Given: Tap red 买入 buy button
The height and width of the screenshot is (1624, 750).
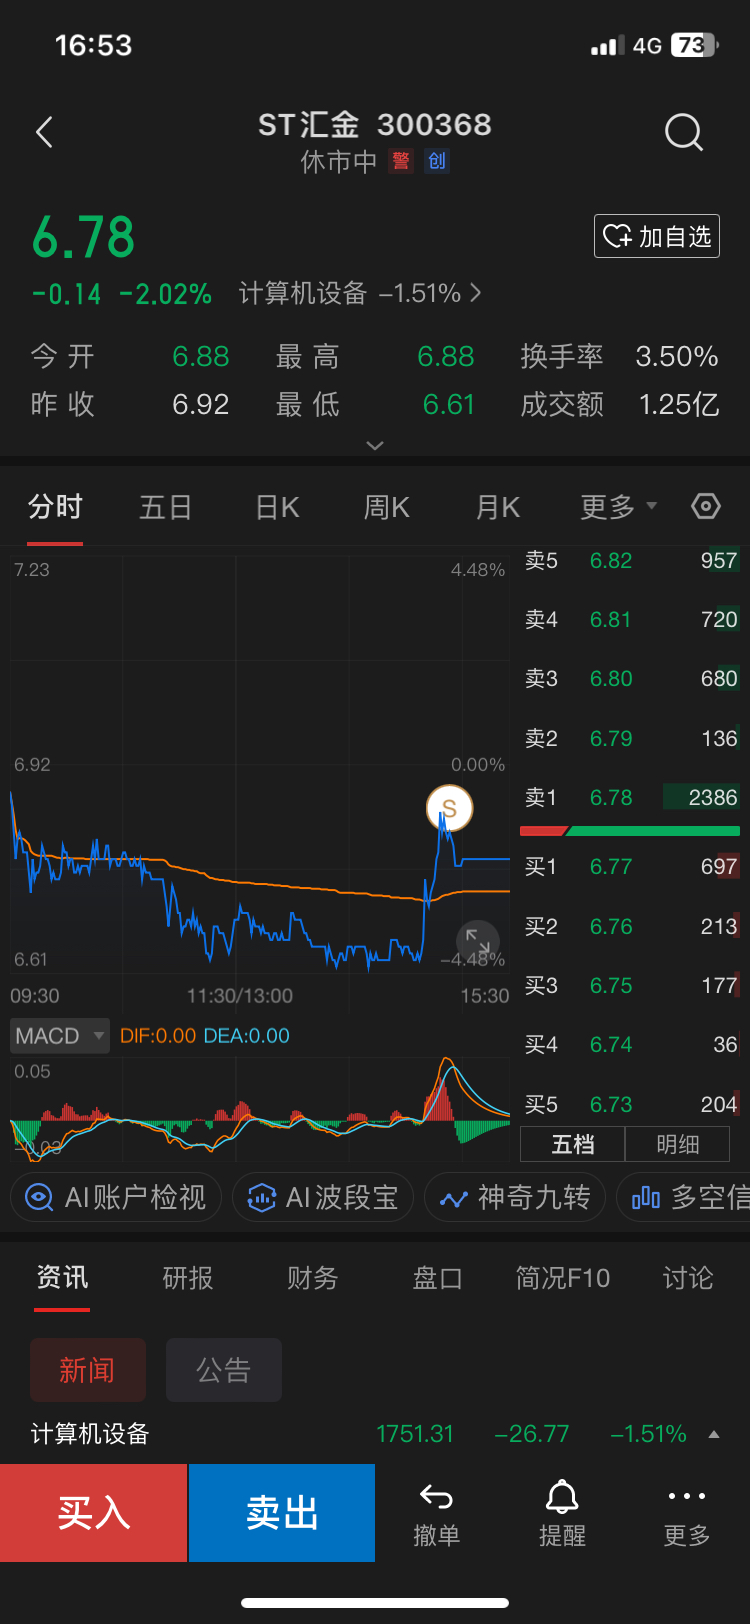Looking at the screenshot, I should click(94, 1513).
